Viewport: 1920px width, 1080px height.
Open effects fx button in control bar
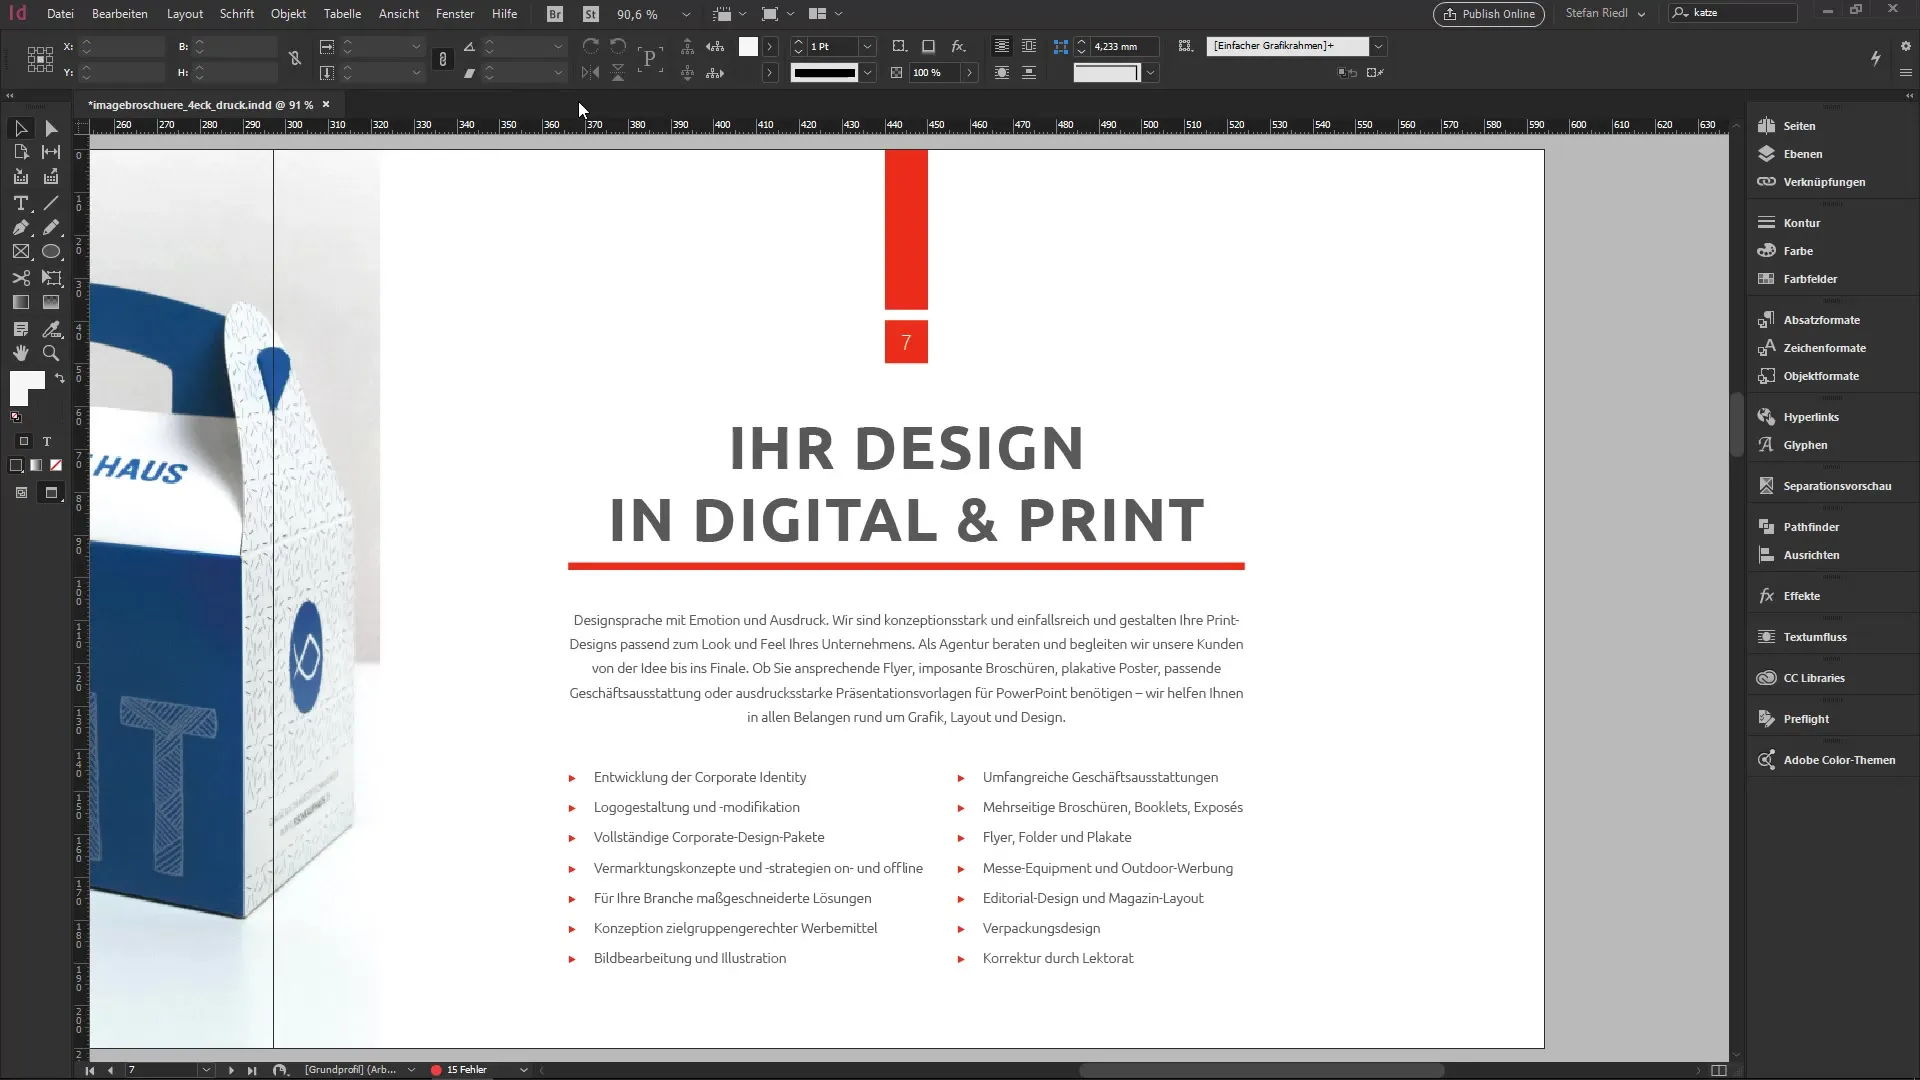tap(958, 46)
